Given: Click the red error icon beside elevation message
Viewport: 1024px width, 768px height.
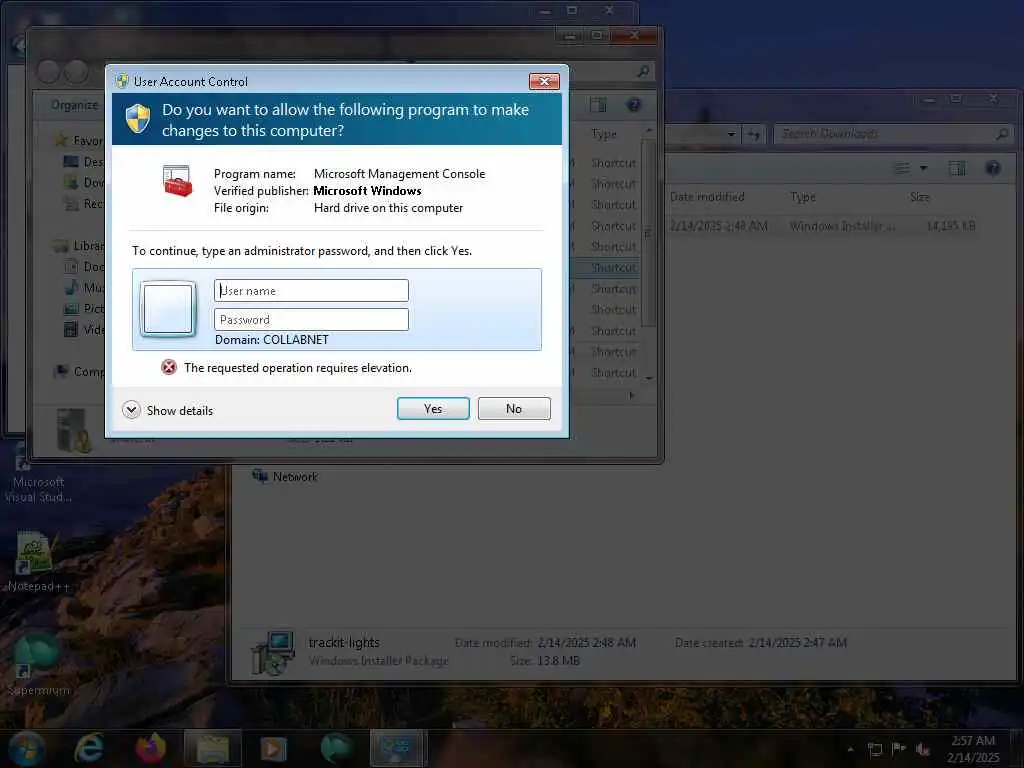Looking at the screenshot, I should pos(168,367).
